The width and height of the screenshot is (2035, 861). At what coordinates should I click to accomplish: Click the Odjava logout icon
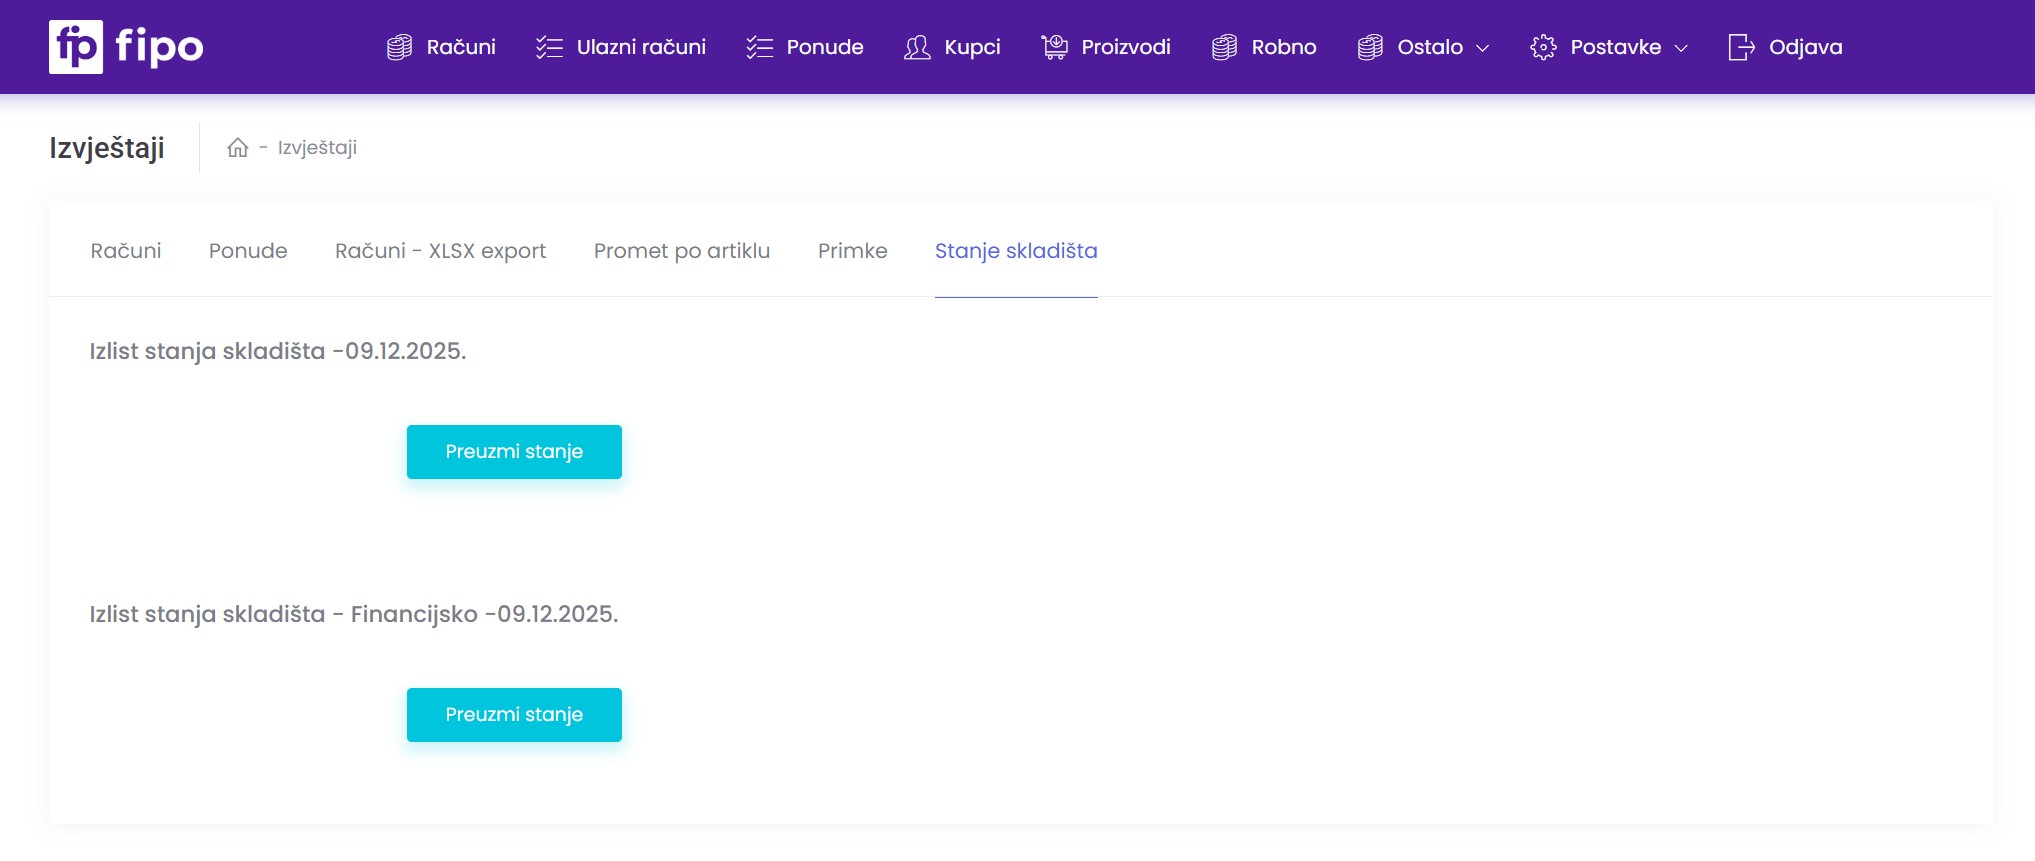tap(1741, 47)
